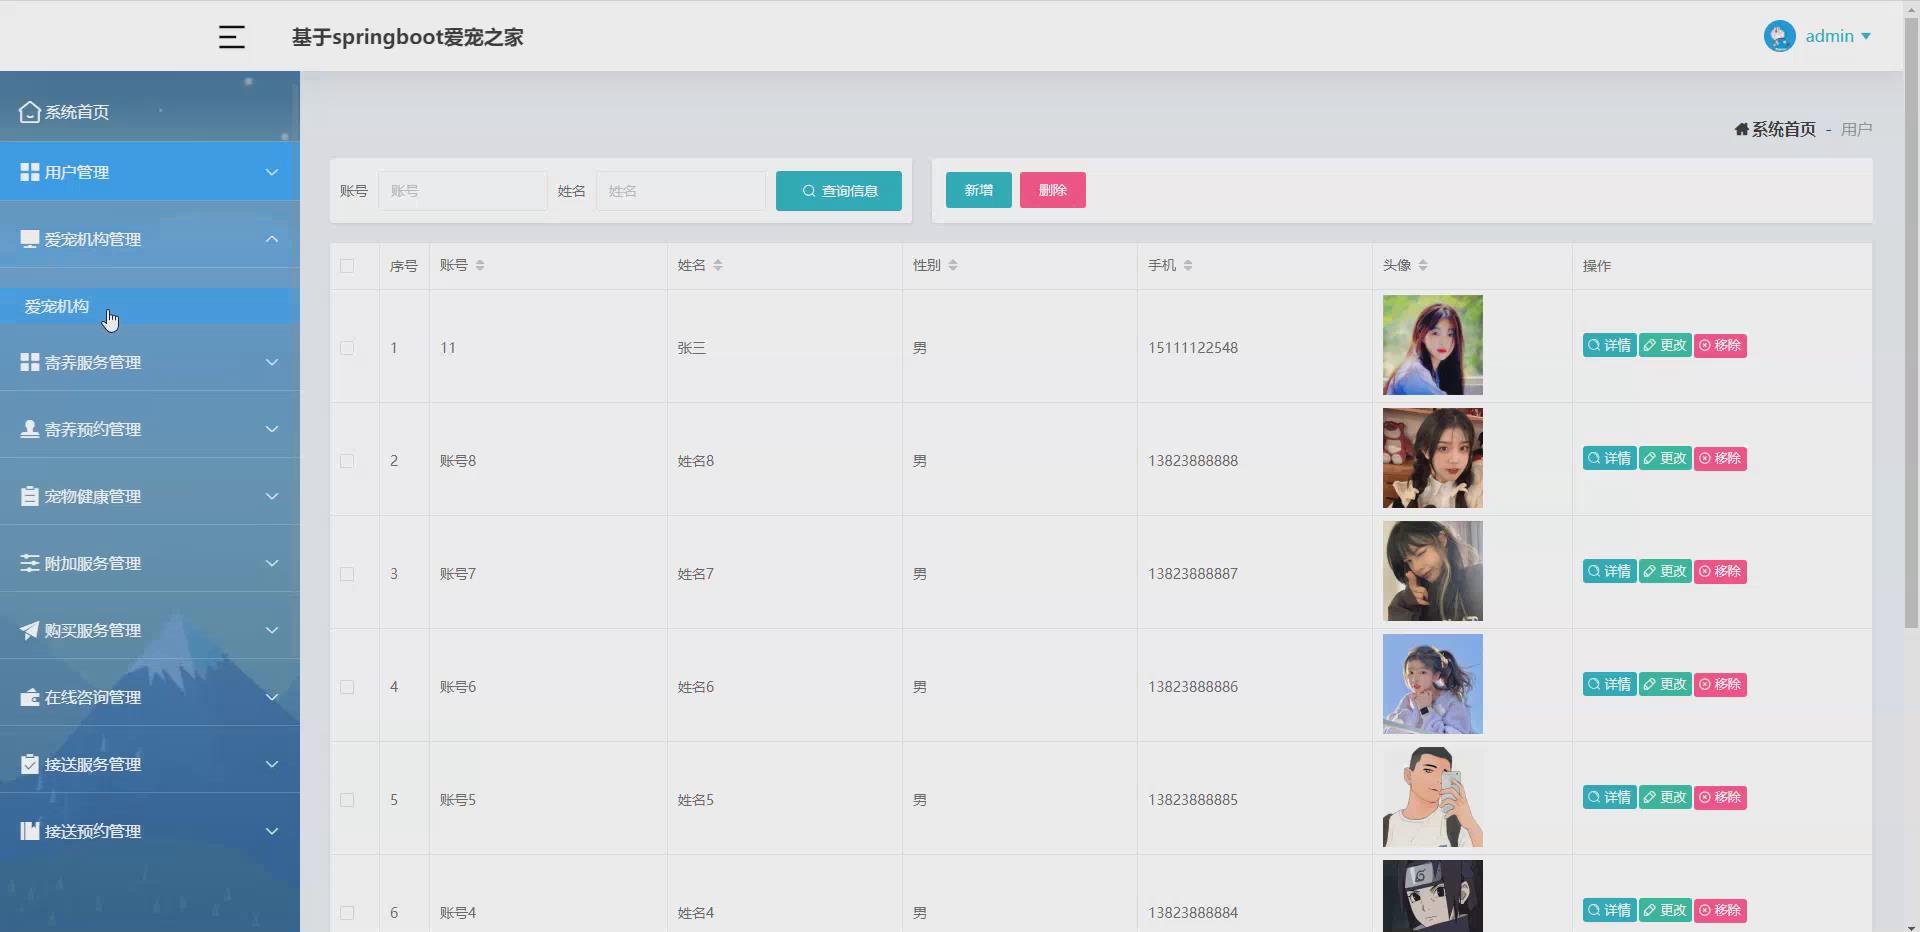This screenshot has height=932, width=1920.
Task: Check the row for 账号4
Action: click(x=347, y=913)
